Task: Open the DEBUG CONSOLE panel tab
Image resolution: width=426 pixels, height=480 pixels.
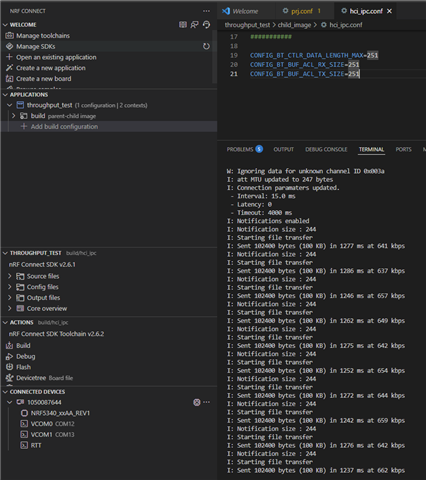Action: 326,149
